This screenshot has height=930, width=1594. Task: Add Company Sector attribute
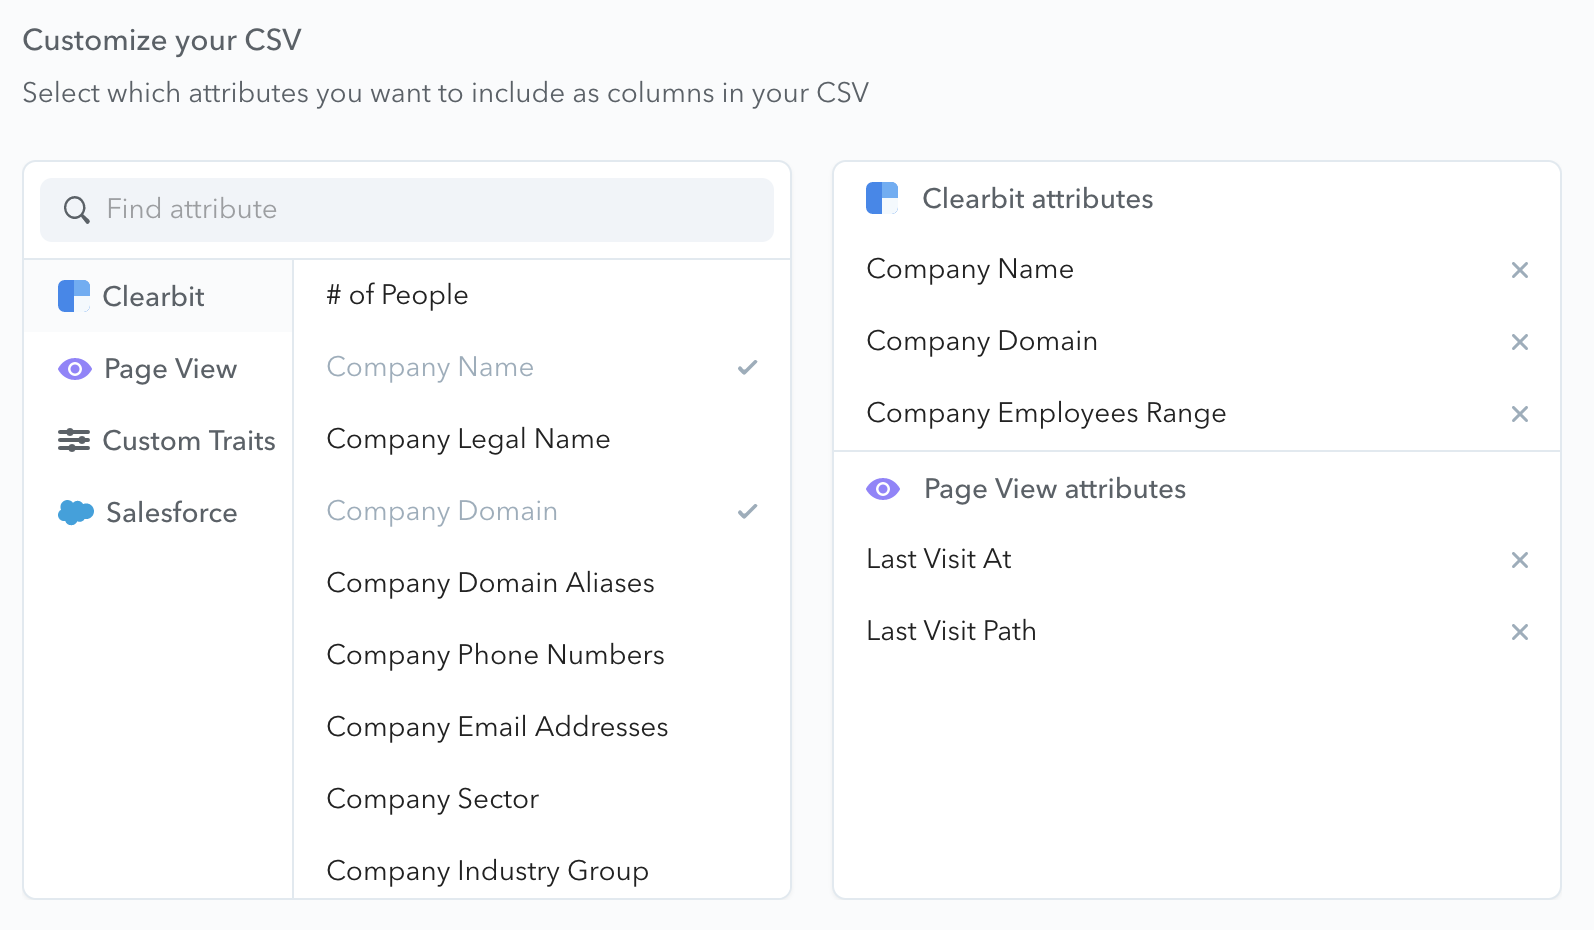542,799
